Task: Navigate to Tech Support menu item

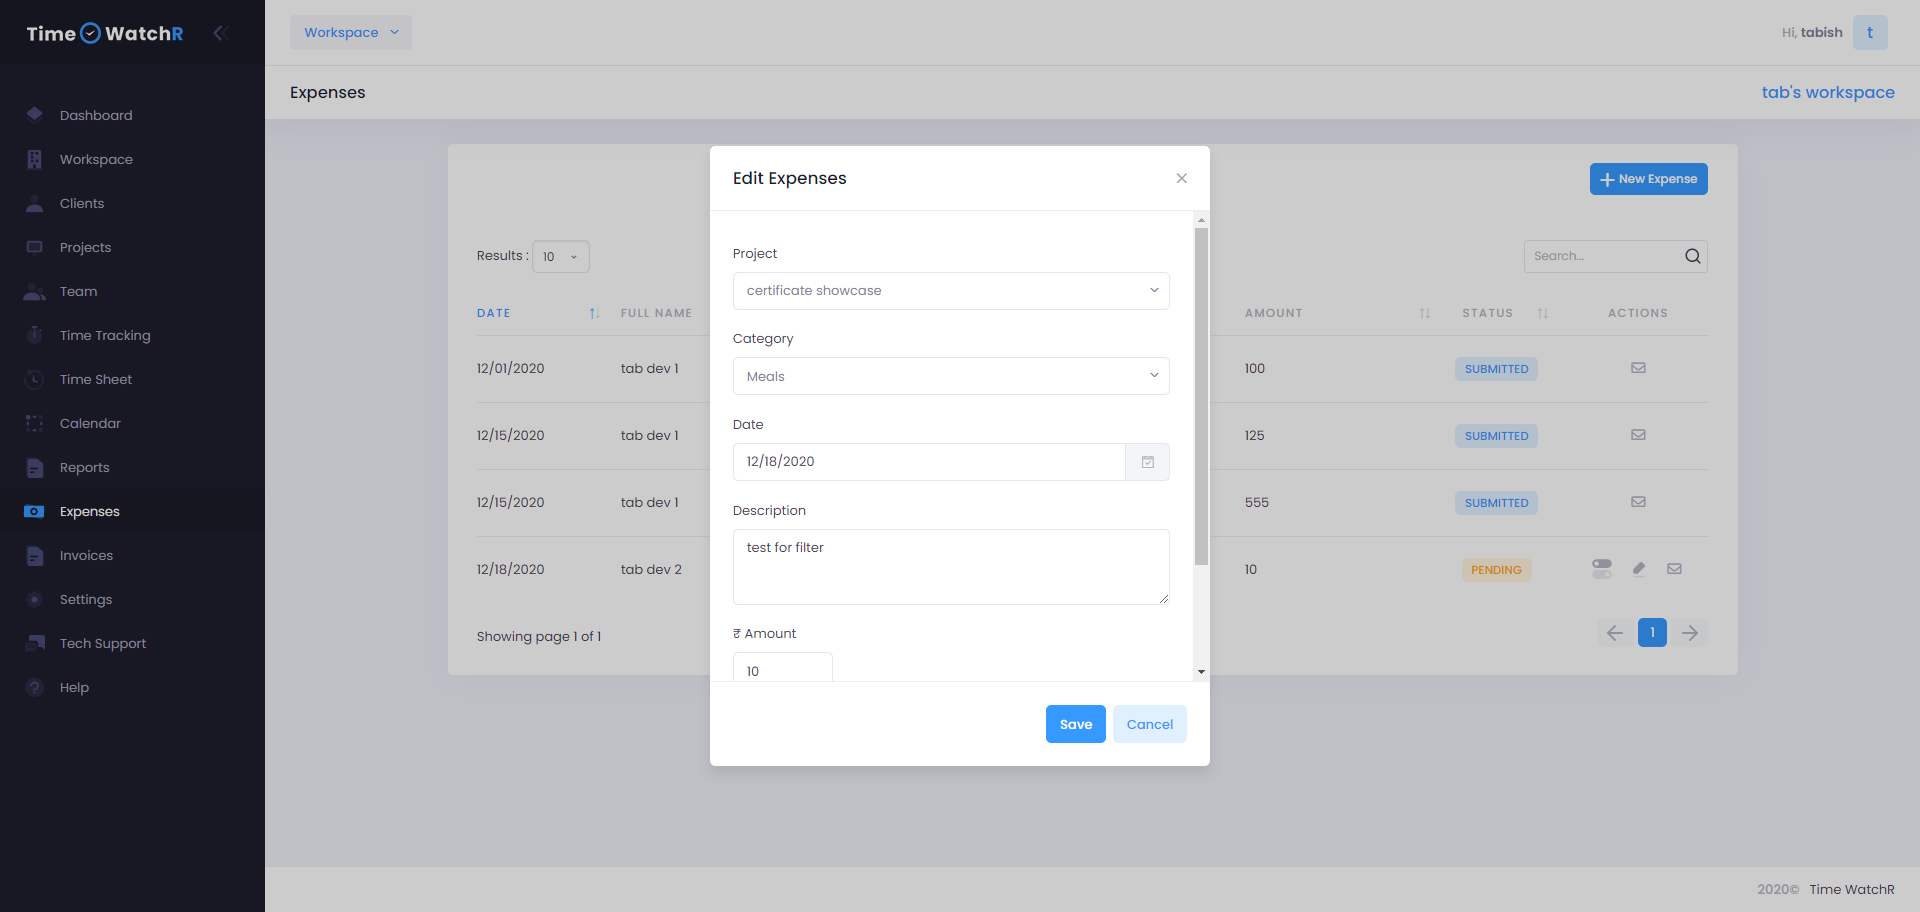Action: pyautogui.click(x=103, y=643)
